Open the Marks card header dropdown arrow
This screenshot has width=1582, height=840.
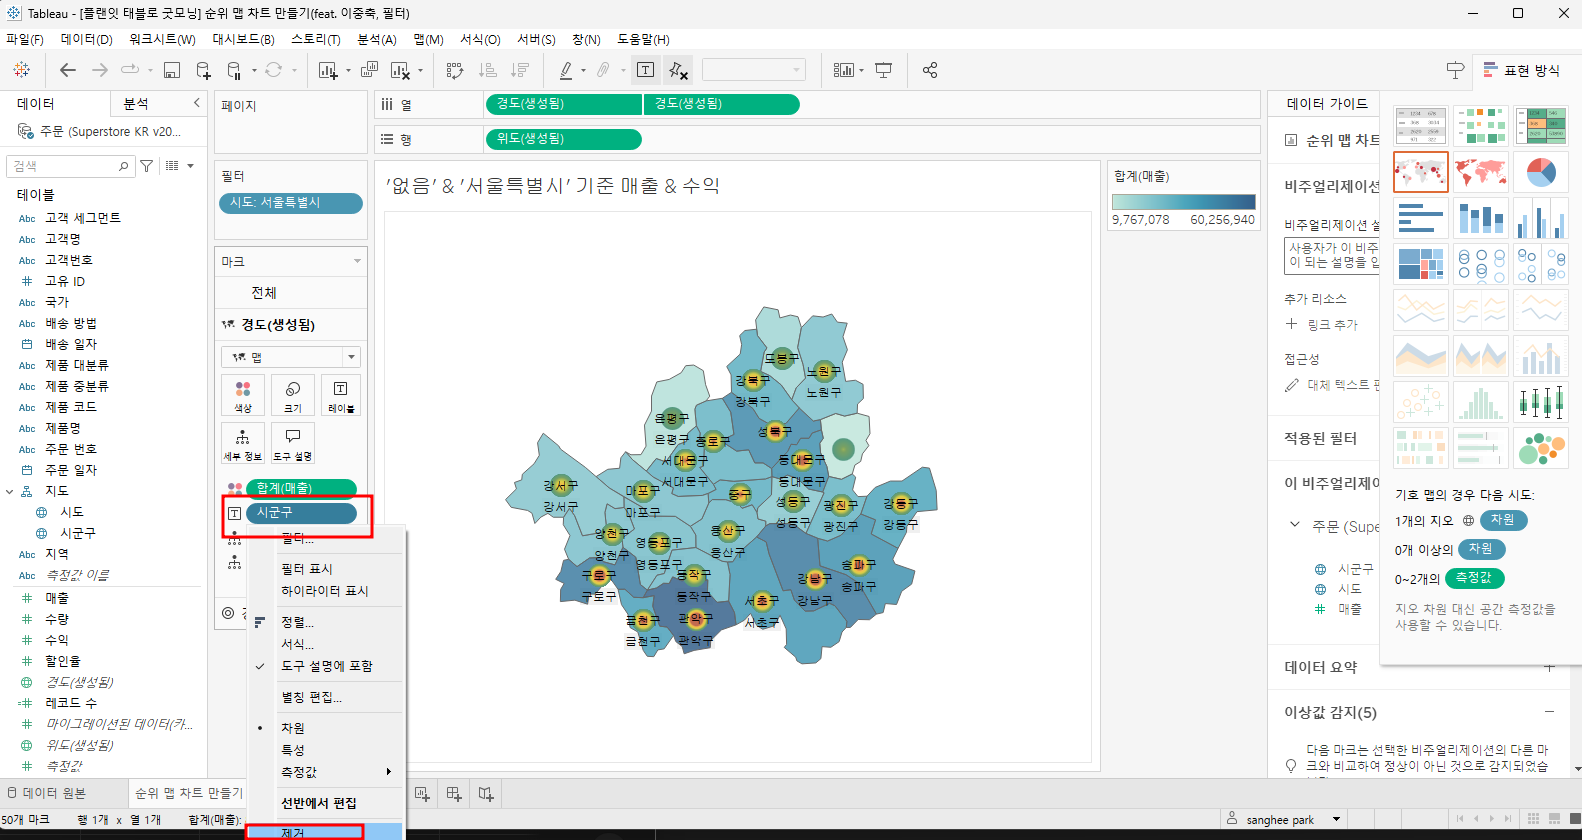(x=357, y=261)
